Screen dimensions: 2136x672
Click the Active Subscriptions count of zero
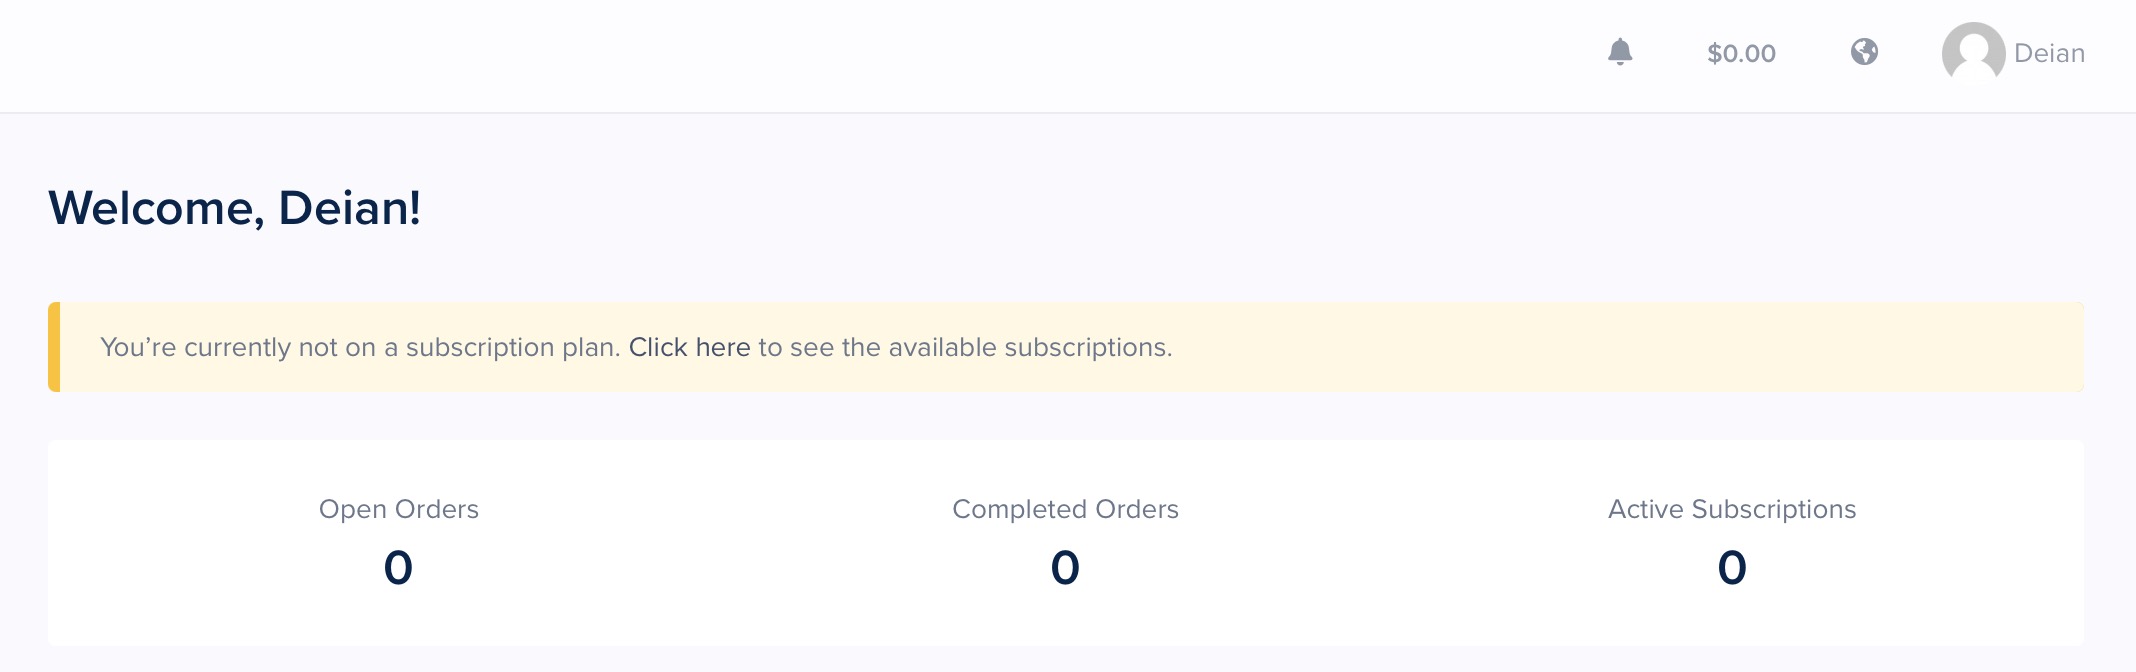(1732, 568)
